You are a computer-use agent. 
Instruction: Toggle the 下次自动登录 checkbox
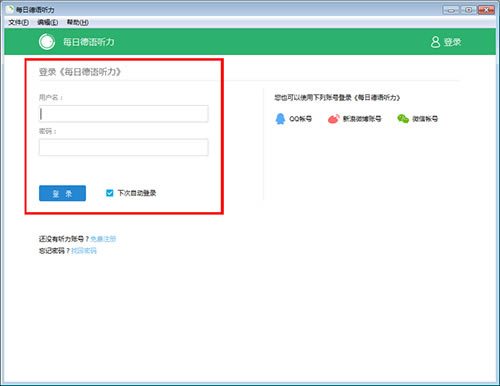coord(109,193)
